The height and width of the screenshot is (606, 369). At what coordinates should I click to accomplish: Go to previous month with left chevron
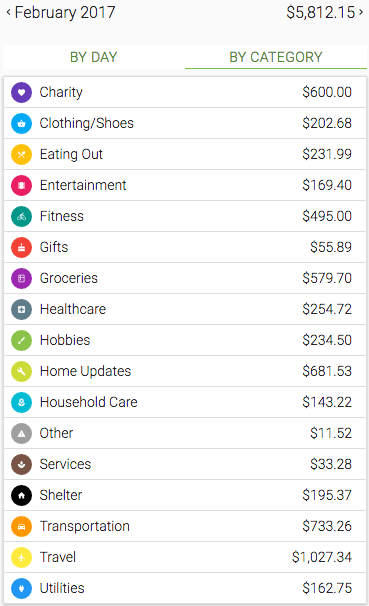8,12
